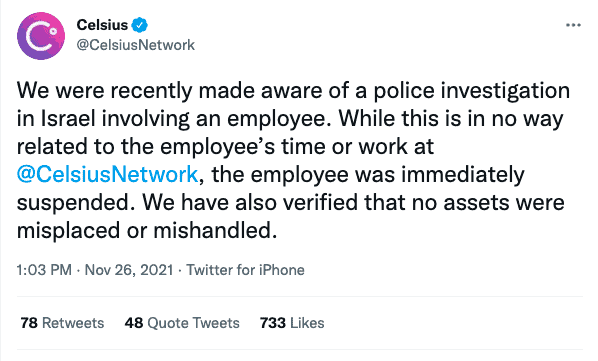View the 48 Quote Tweets list
This screenshot has height=361, width=598.
pos(182,323)
